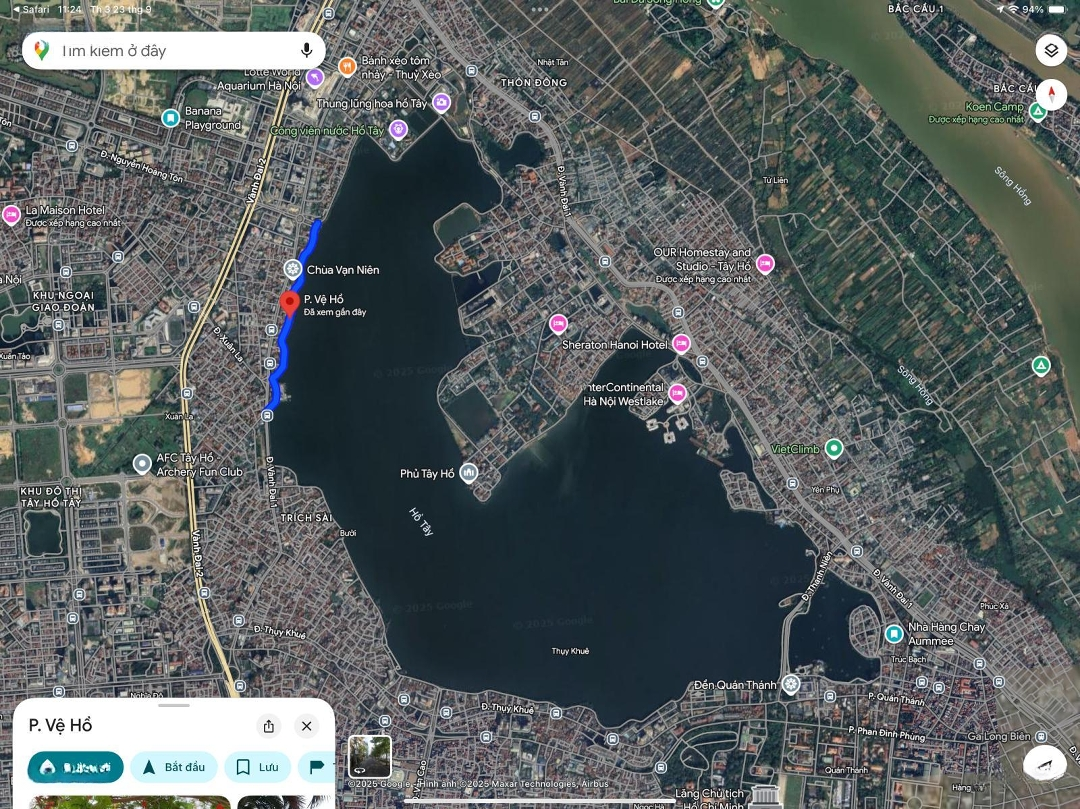Select the VietClimb map marker
This screenshot has height=809, width=1080.
point(834,448)
